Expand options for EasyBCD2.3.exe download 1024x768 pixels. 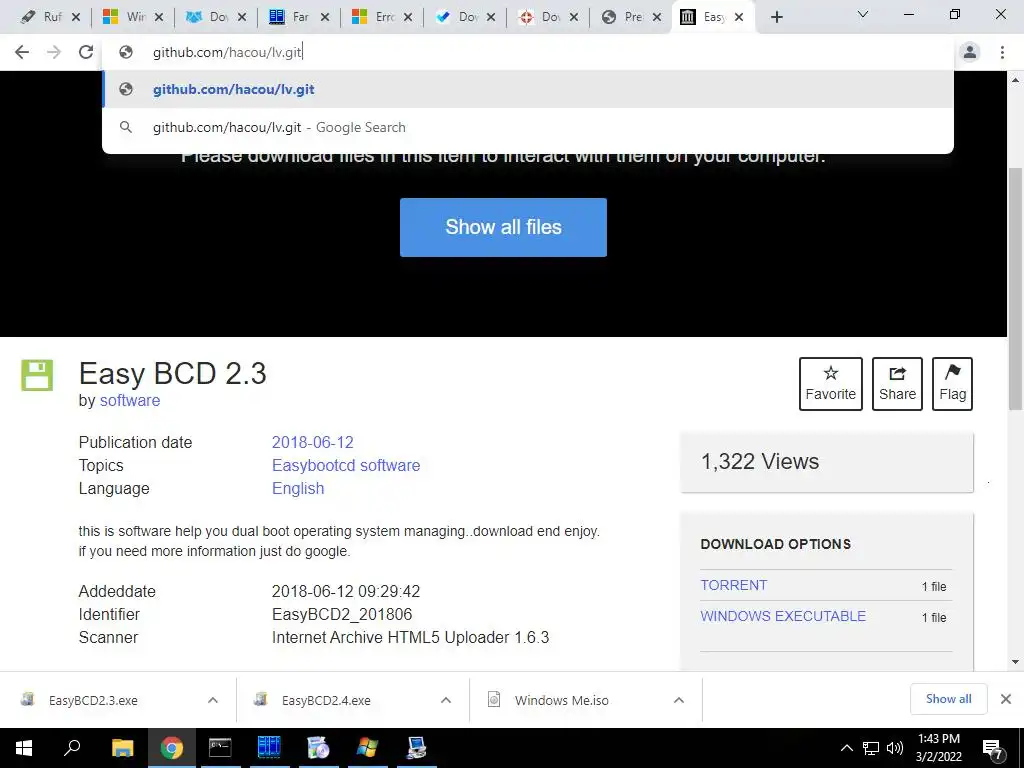[212, 700]
